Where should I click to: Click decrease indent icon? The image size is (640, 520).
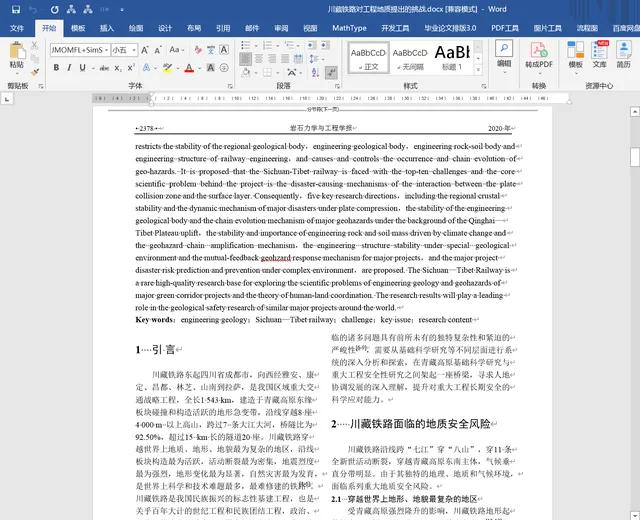pos(311,45)
